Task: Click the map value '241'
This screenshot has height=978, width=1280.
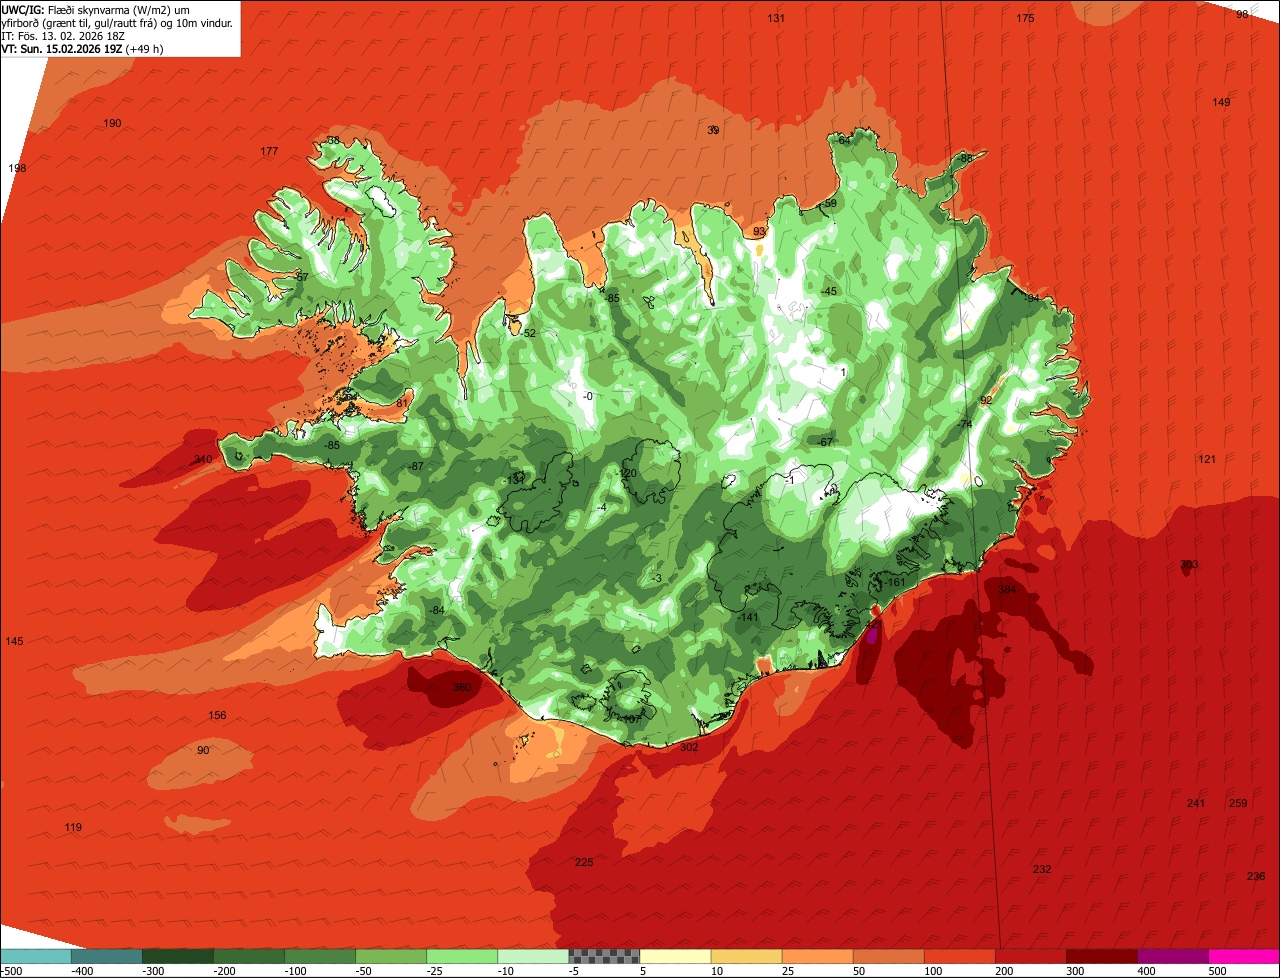Action: 1196,803
